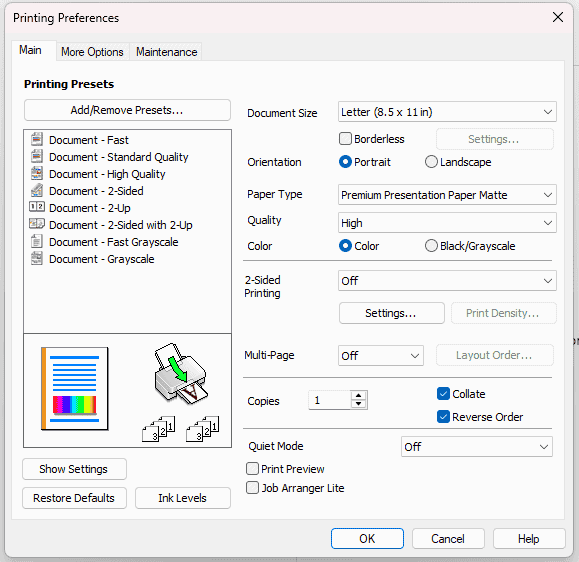Decrease copies with the down arrow
The image size is (579, 562).
tap(358, 404)
